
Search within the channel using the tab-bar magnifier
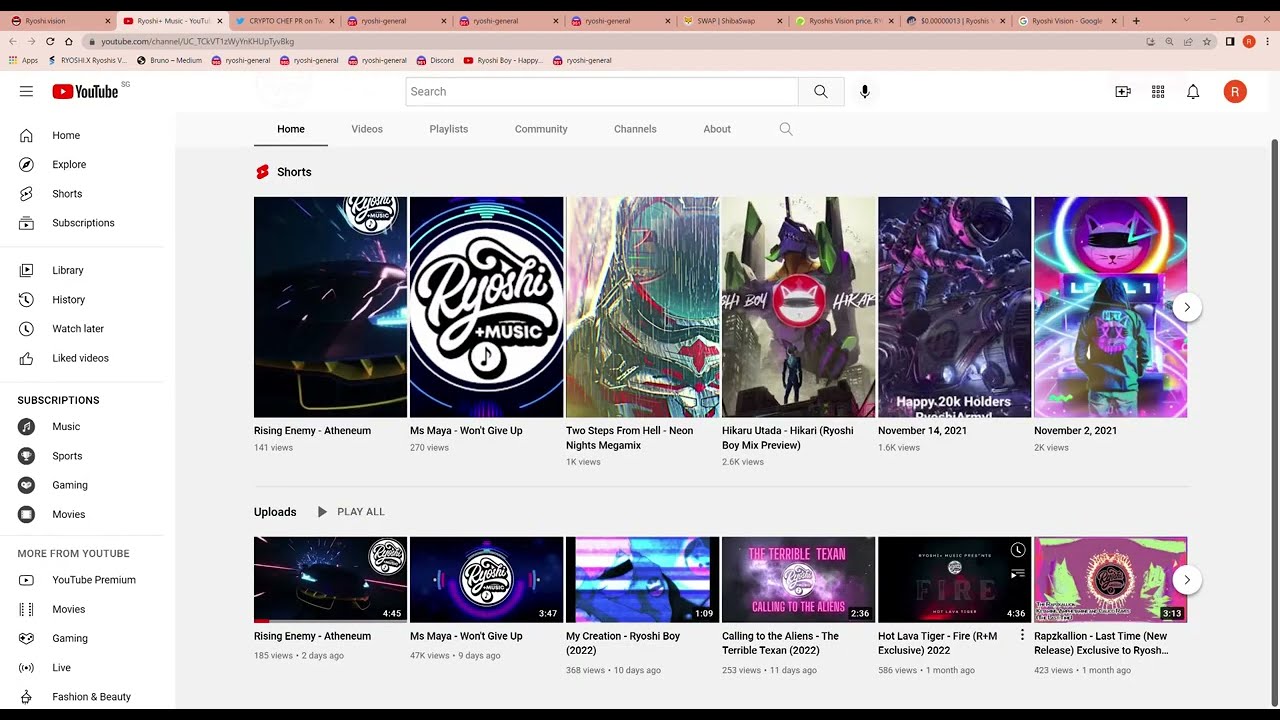click(786, 129)
